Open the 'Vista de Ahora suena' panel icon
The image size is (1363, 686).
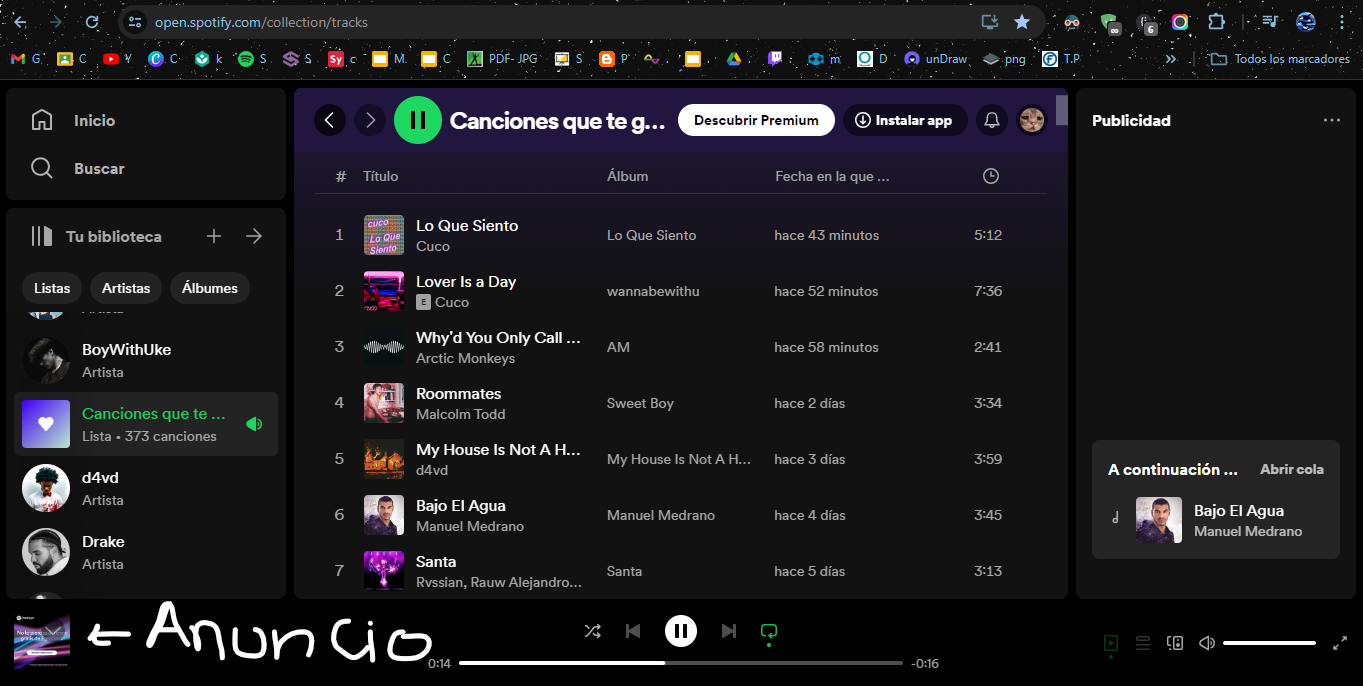point(1110,643)
